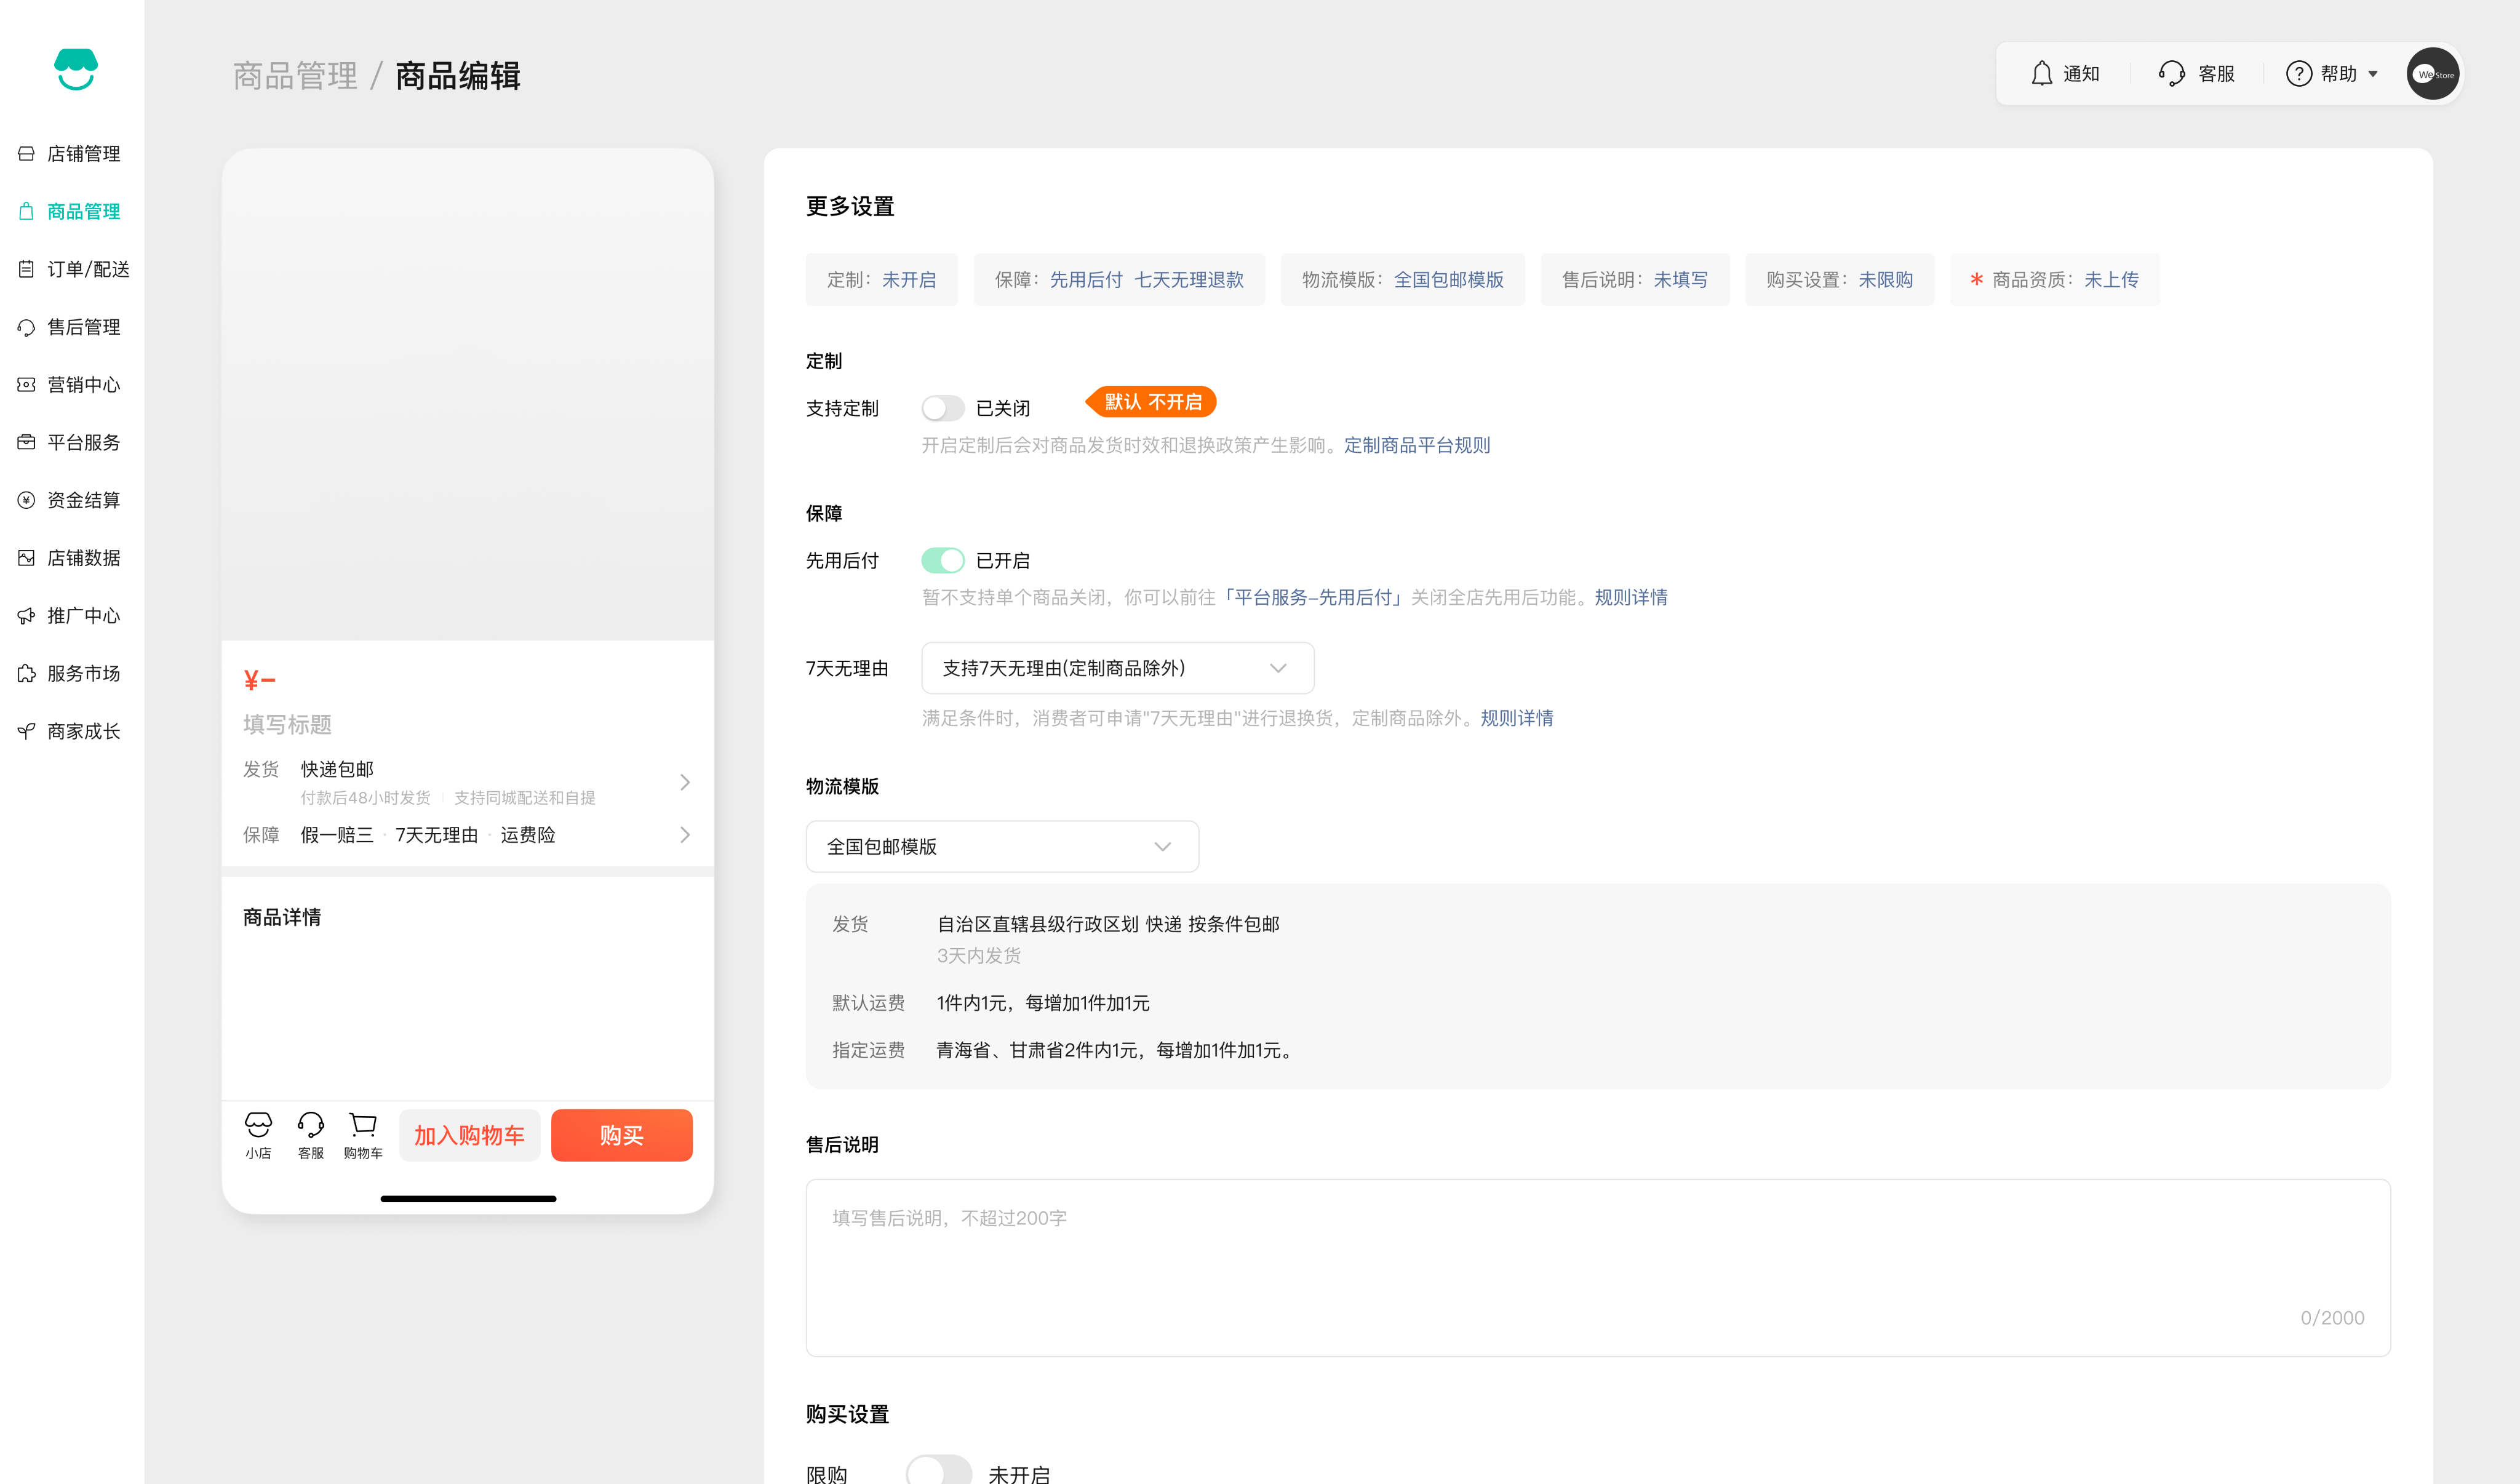2520x1484 pixels.
Task: Open customer service headset icon in header
Action: (x=2171, y=74)
